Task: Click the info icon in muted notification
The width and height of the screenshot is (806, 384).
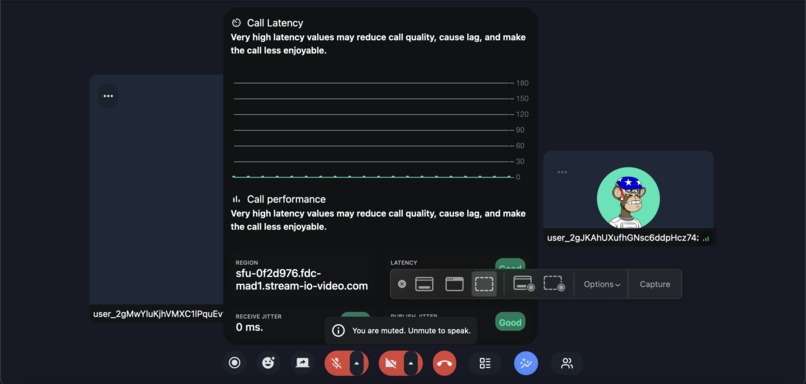Action: click(338, 331)
